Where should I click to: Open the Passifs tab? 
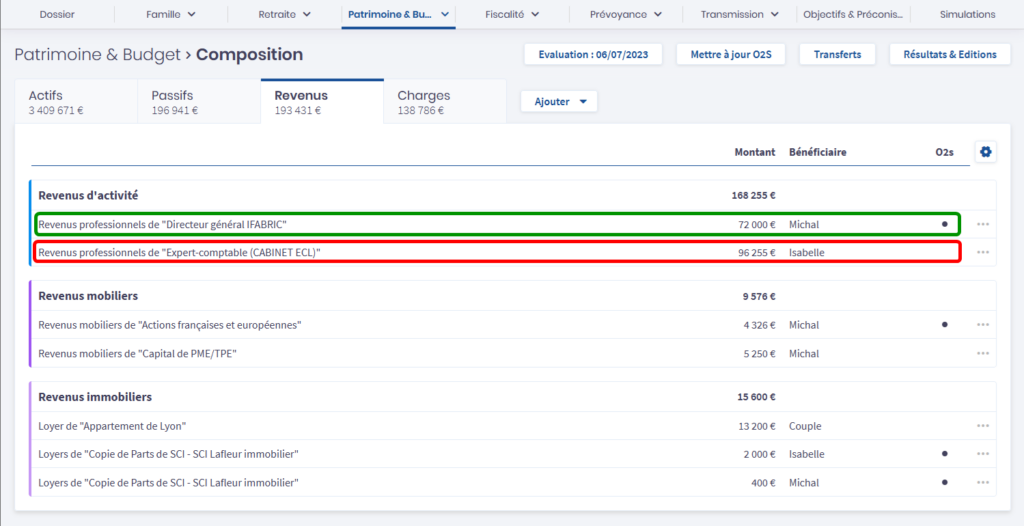tap(198, 102)
